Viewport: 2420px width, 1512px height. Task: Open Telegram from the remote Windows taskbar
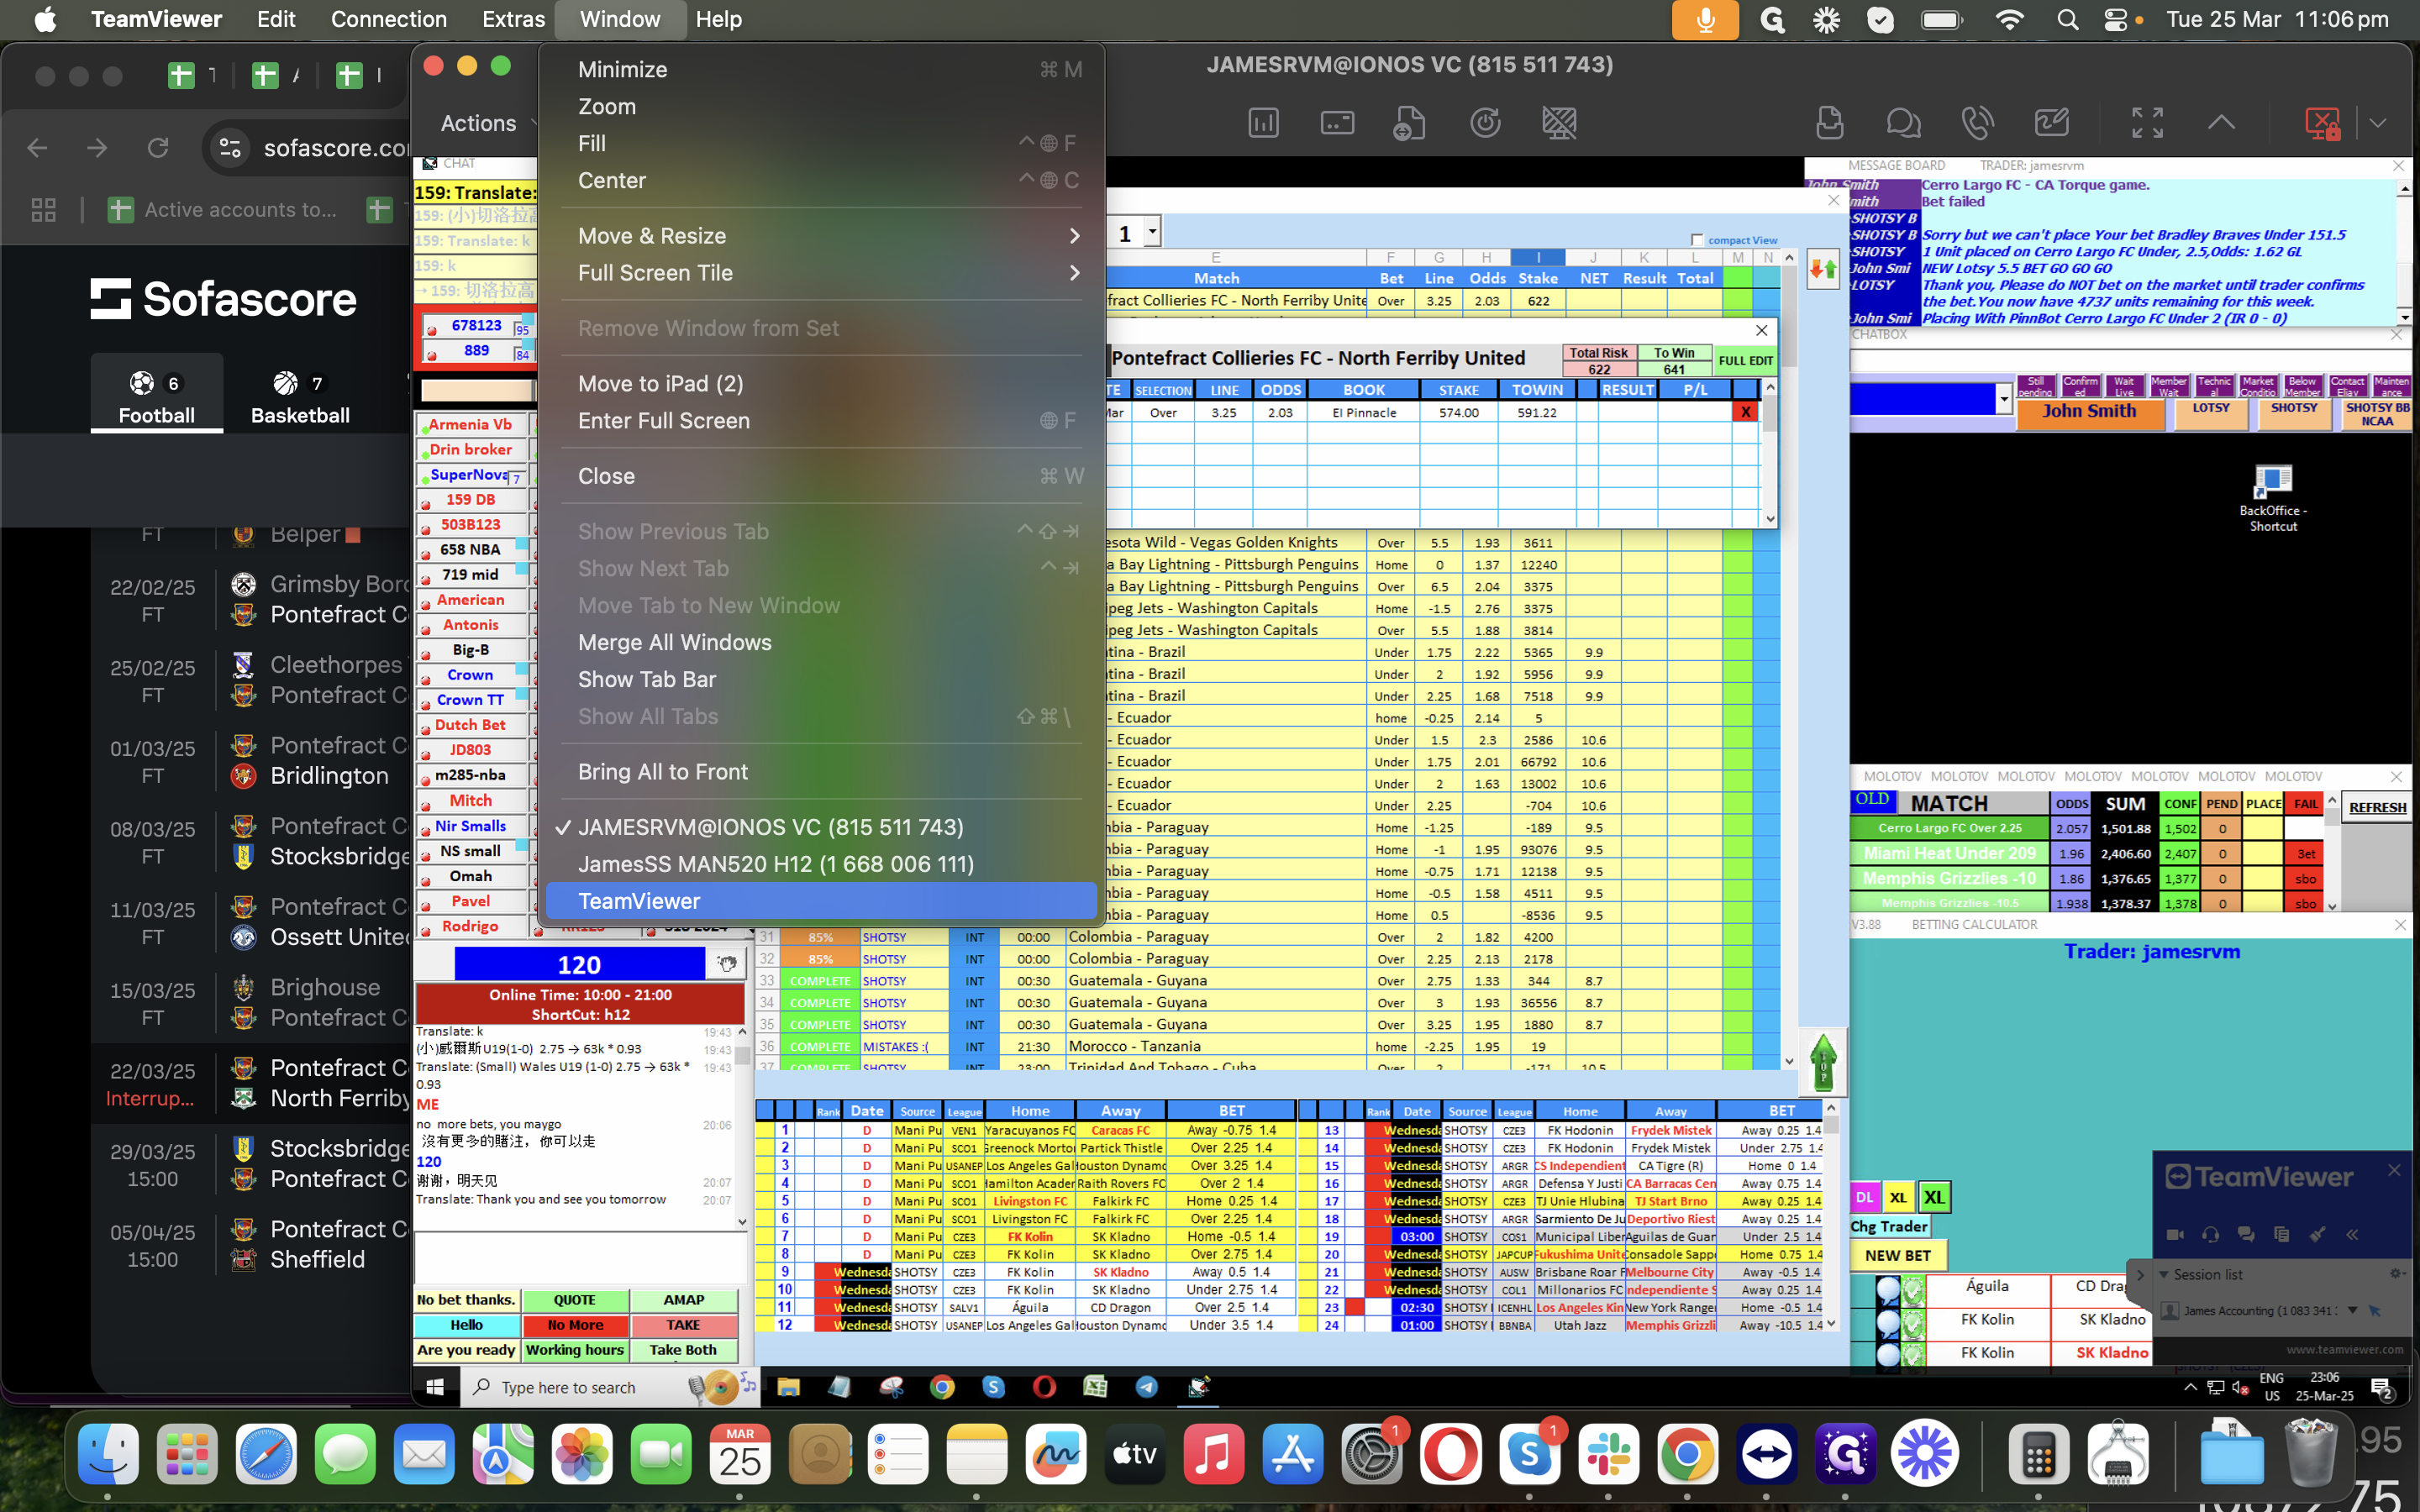tap(1147, 1387)
